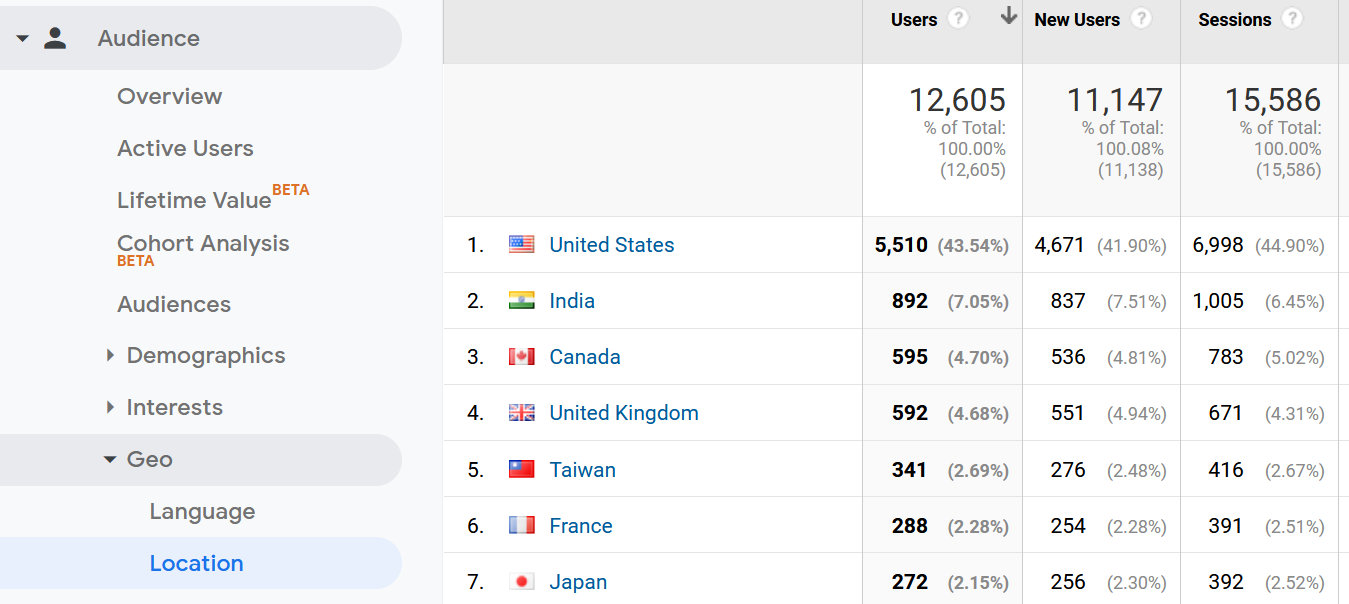This screenshot has width=1349, height=604.
Task: Click the Japan flag icon
Action: 521,582
